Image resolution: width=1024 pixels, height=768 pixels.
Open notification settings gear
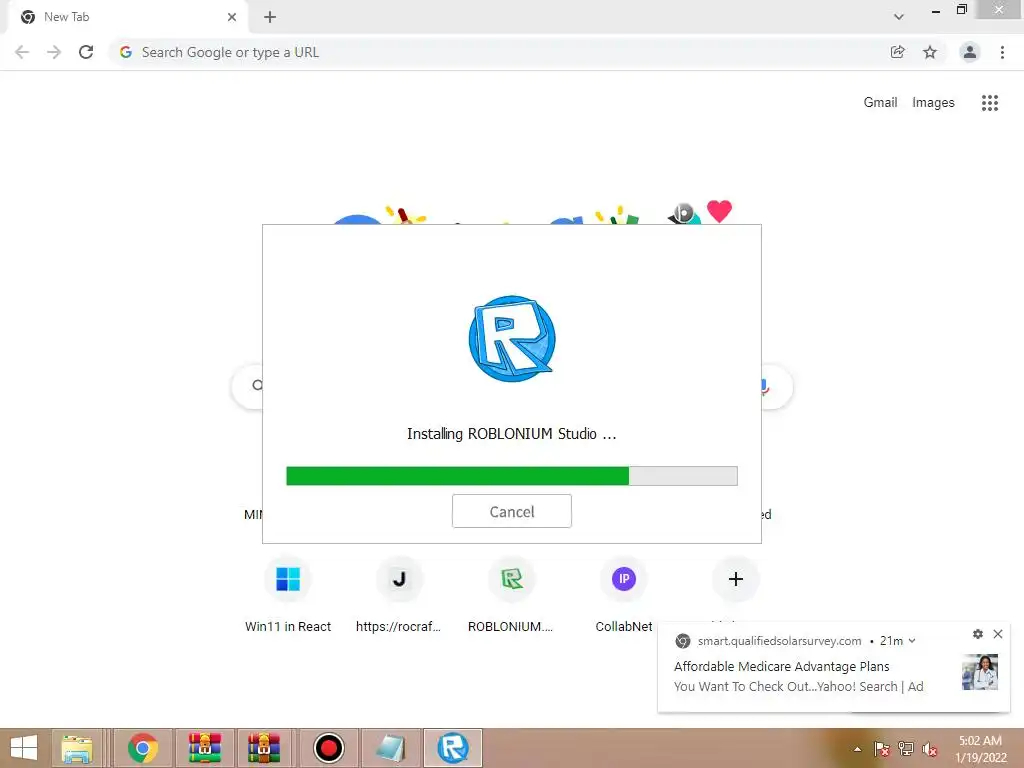pos(977,634)
